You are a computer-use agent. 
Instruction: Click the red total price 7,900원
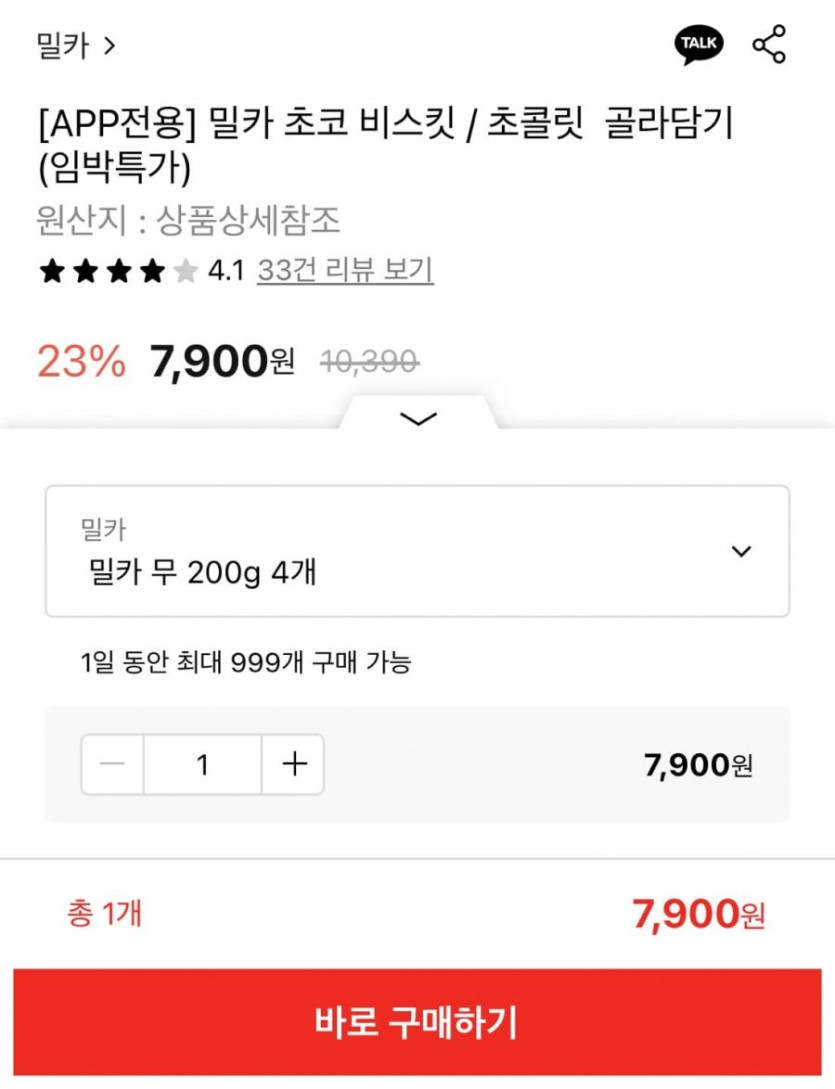coord(698,914)
